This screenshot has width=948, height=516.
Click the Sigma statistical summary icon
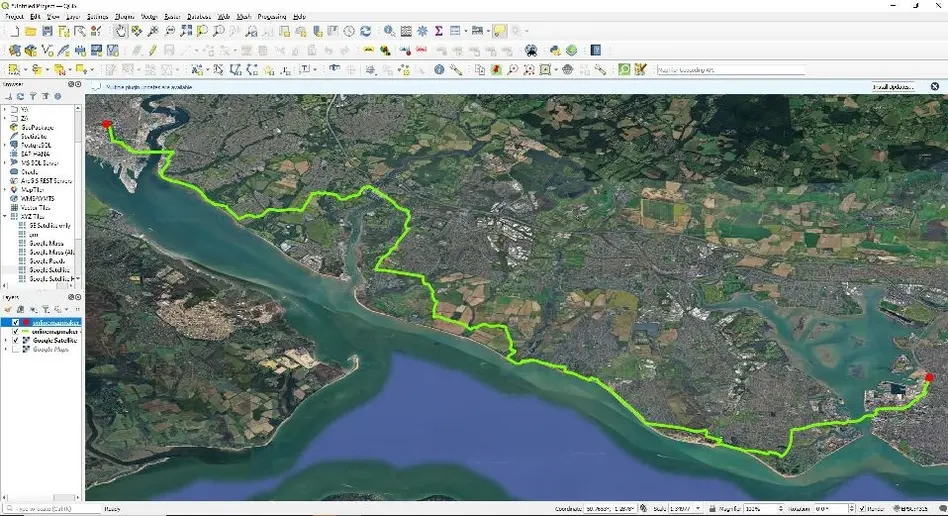[438, 32]
